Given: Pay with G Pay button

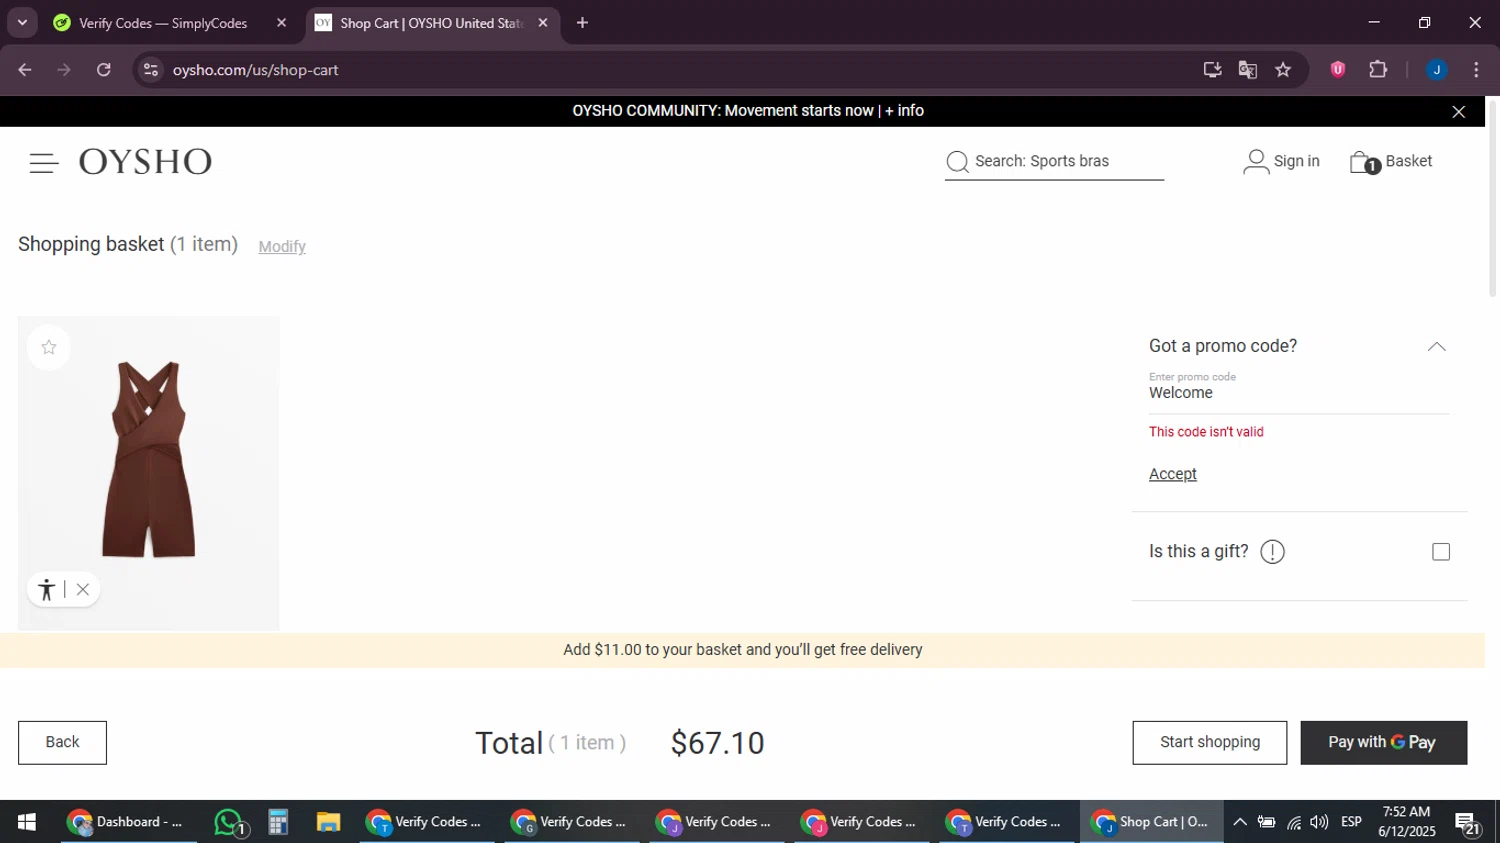Looking at the screenshot, I should tap(1383, 743).
